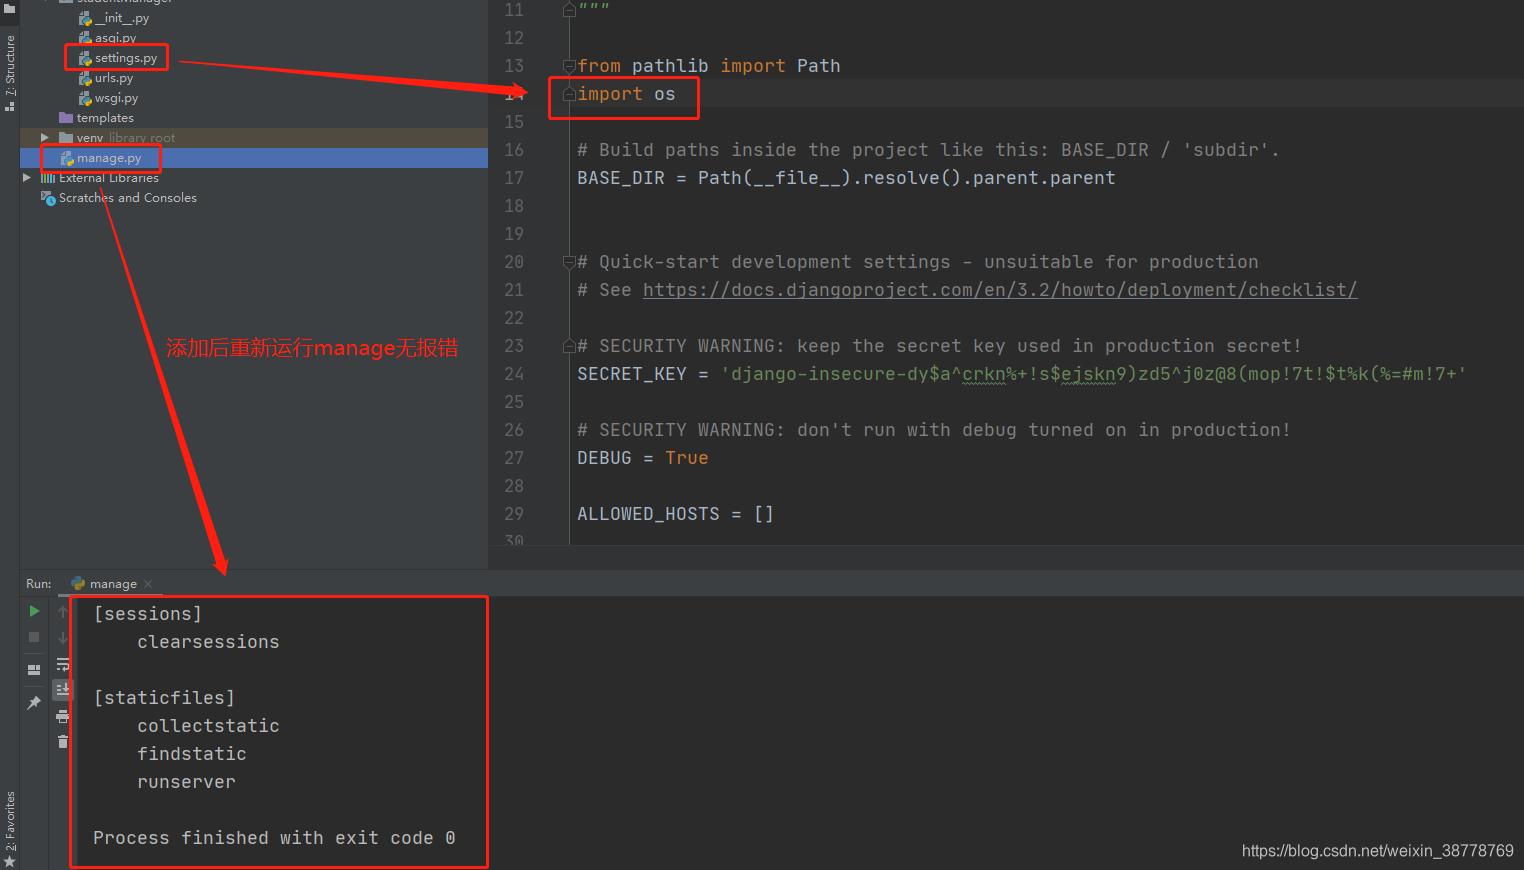Image resolution: width=1524 pixels, height=870 pixels.
Task: Expand the venv library root folder
Action: (x=44, y=137)
